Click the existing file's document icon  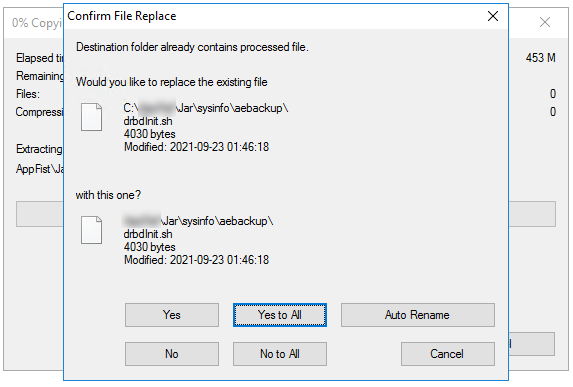[91, 117]
